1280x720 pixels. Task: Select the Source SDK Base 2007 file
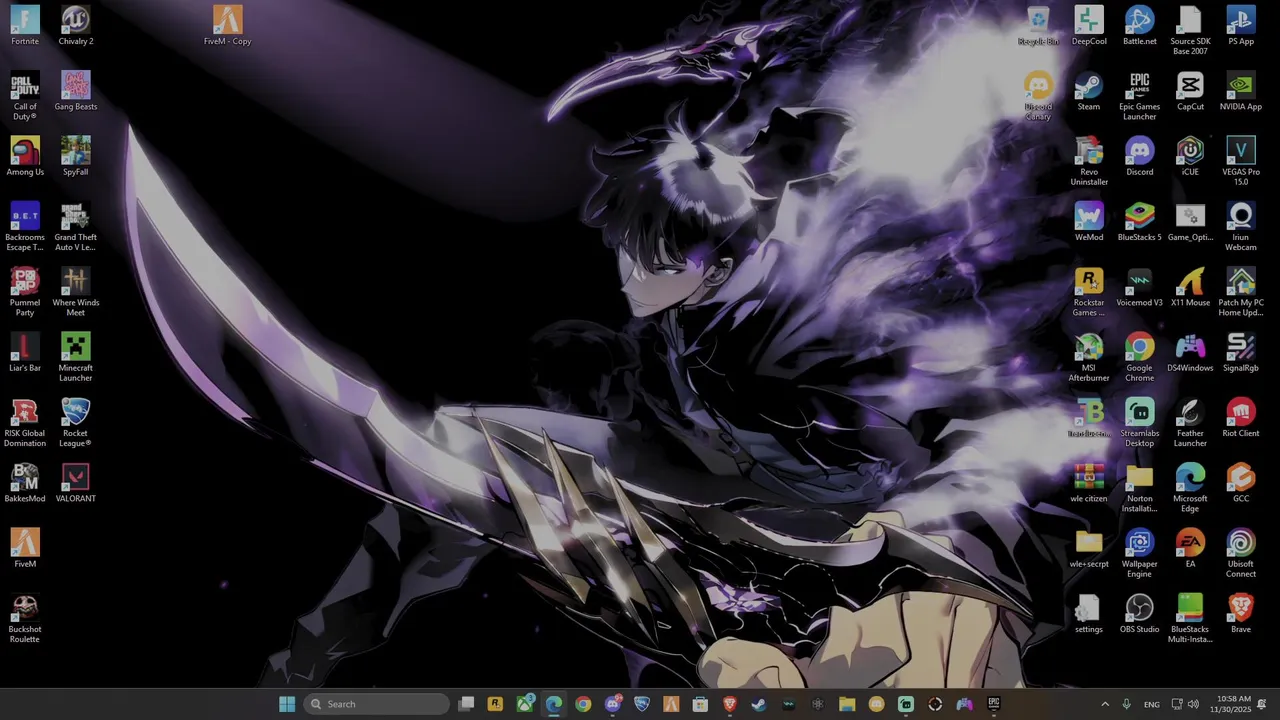(x=1190, y=31)
